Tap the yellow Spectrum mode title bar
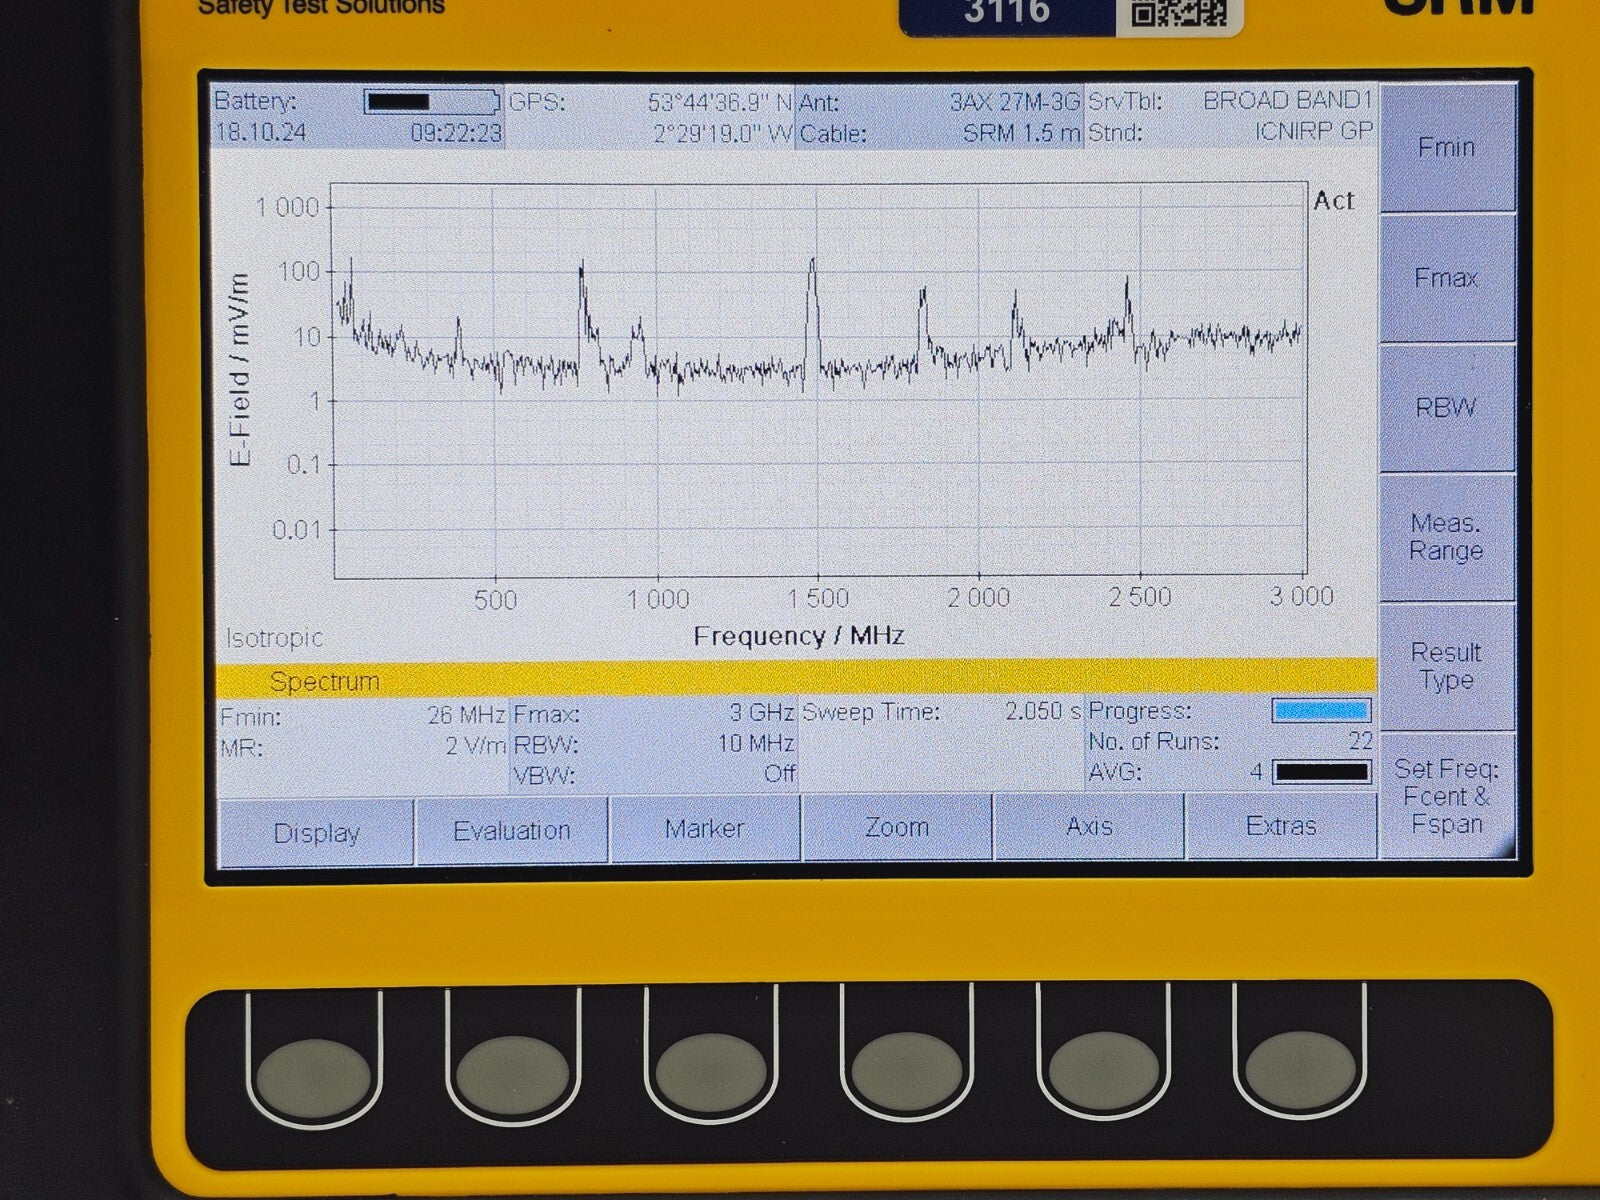1600x1200 pixels. 795,680
